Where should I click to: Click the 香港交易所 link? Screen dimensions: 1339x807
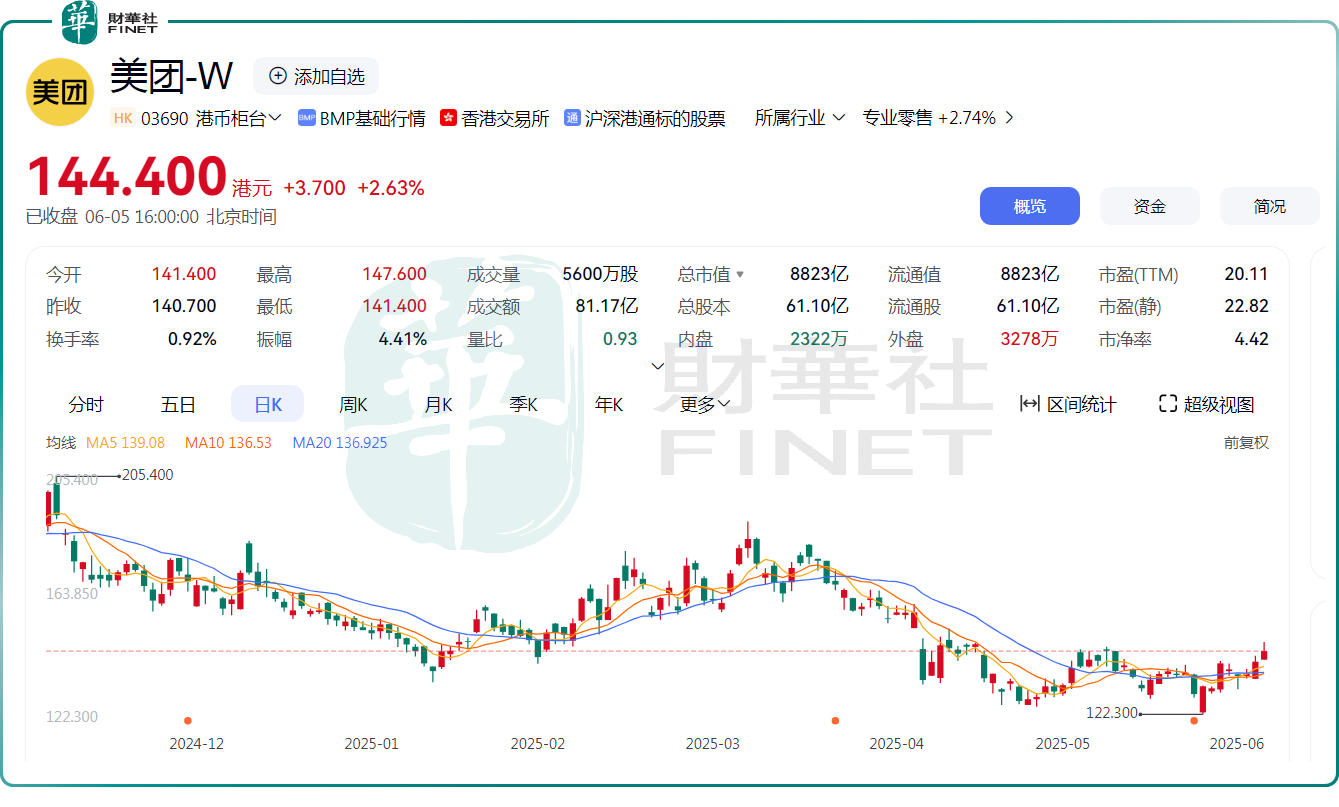click(x=505, y=118)
